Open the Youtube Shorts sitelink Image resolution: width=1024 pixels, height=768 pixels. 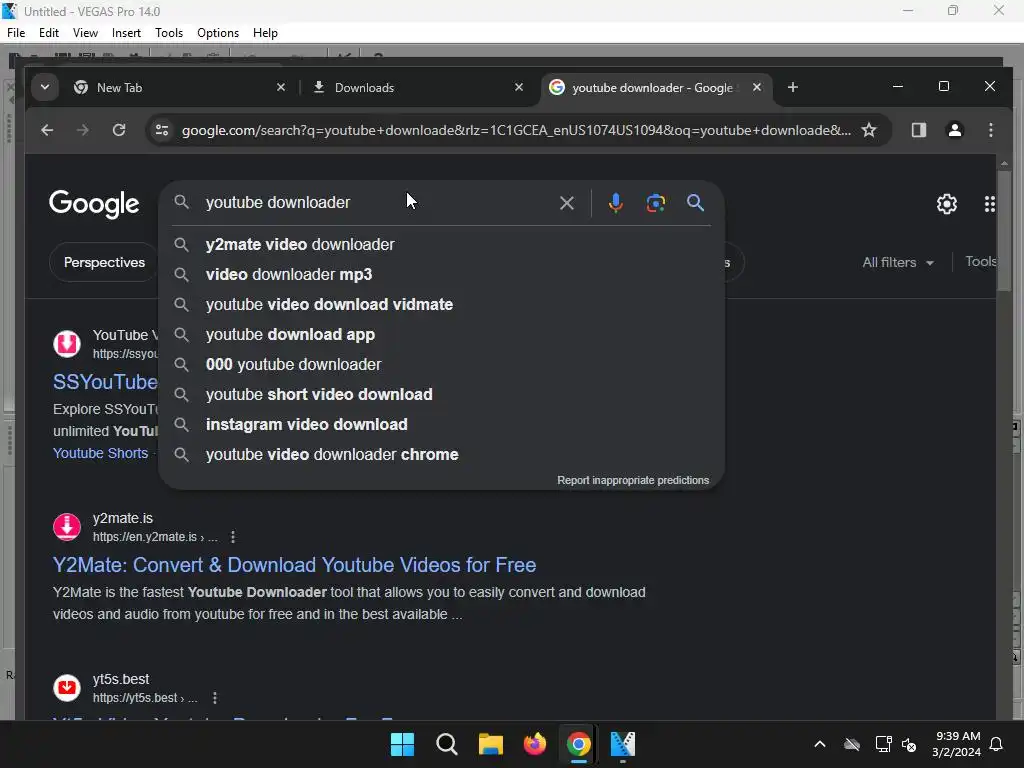101,453
